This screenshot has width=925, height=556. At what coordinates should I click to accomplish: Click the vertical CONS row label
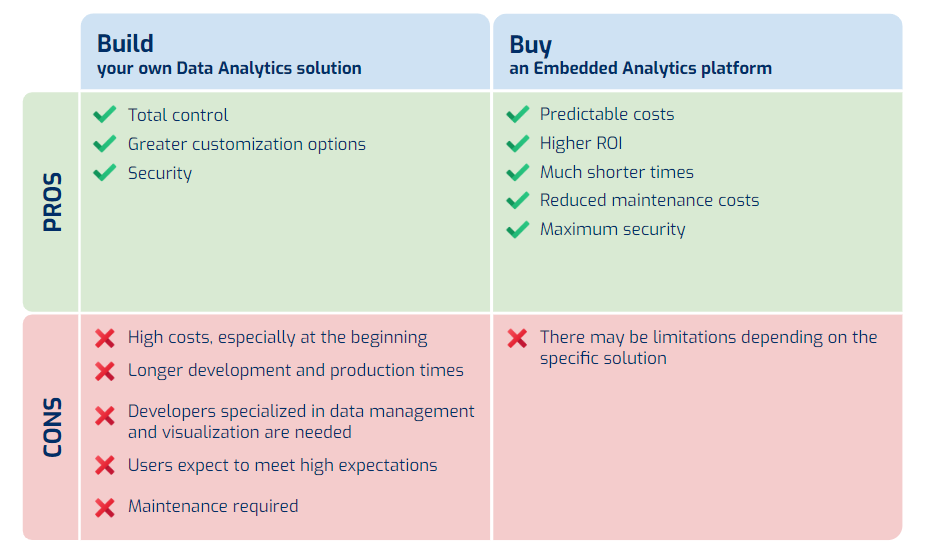(x=53, y=427)
